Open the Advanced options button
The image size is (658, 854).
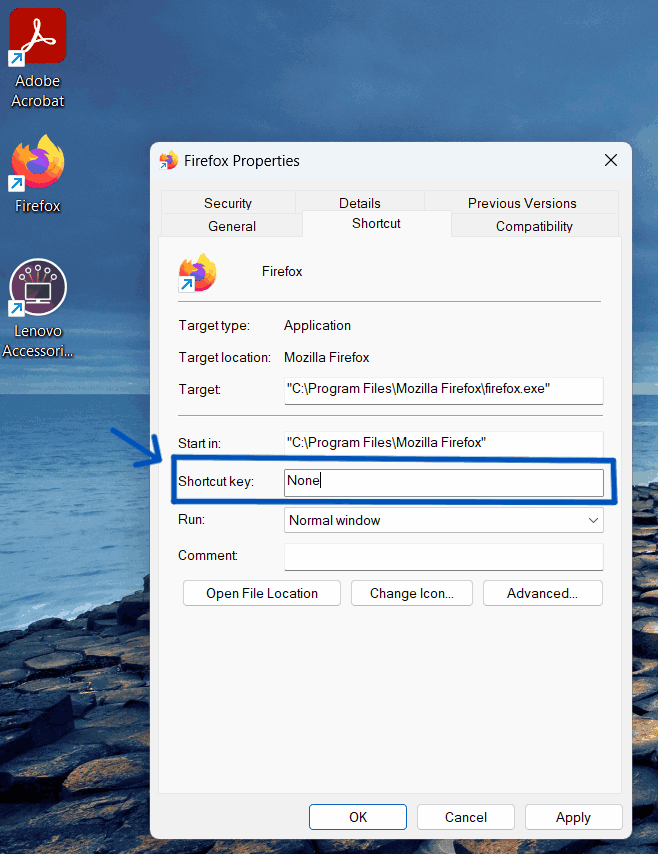(x=543, y=593)
